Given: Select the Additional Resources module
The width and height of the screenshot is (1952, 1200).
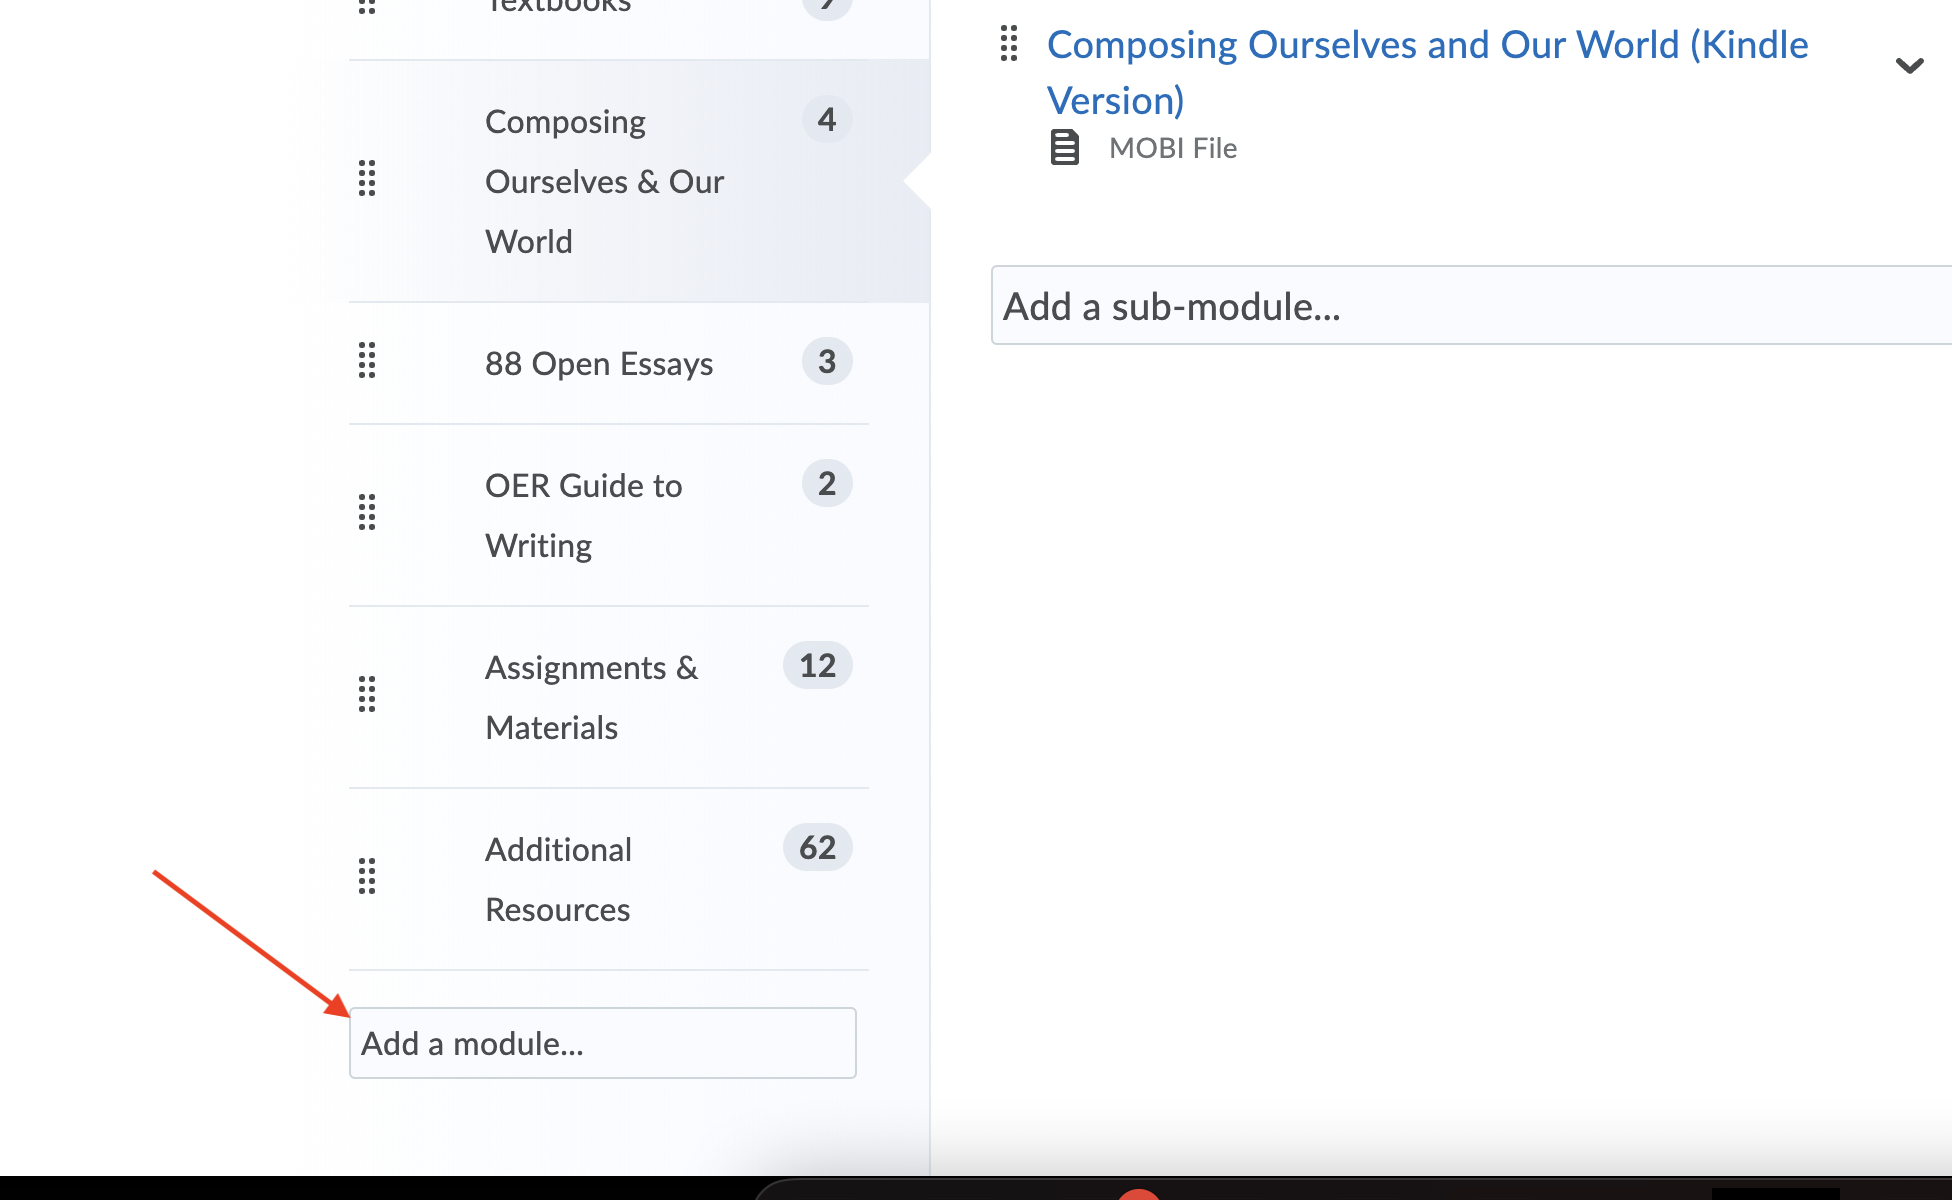Looking at the screenshot, I should coord(557,878).
